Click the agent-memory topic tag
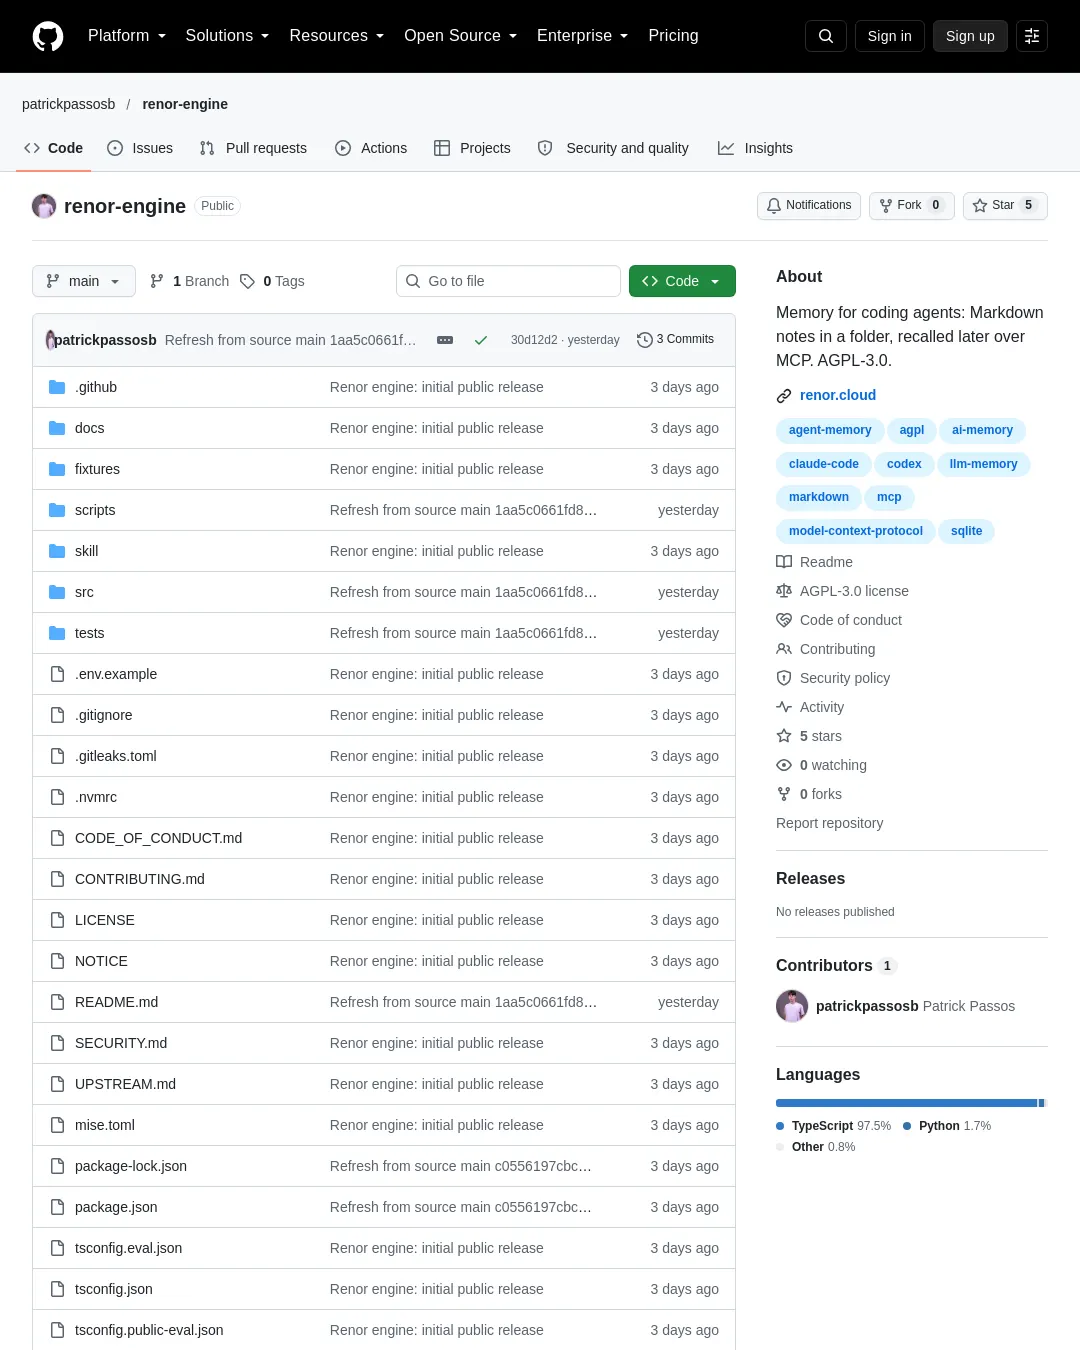 [x=830, y=430]
